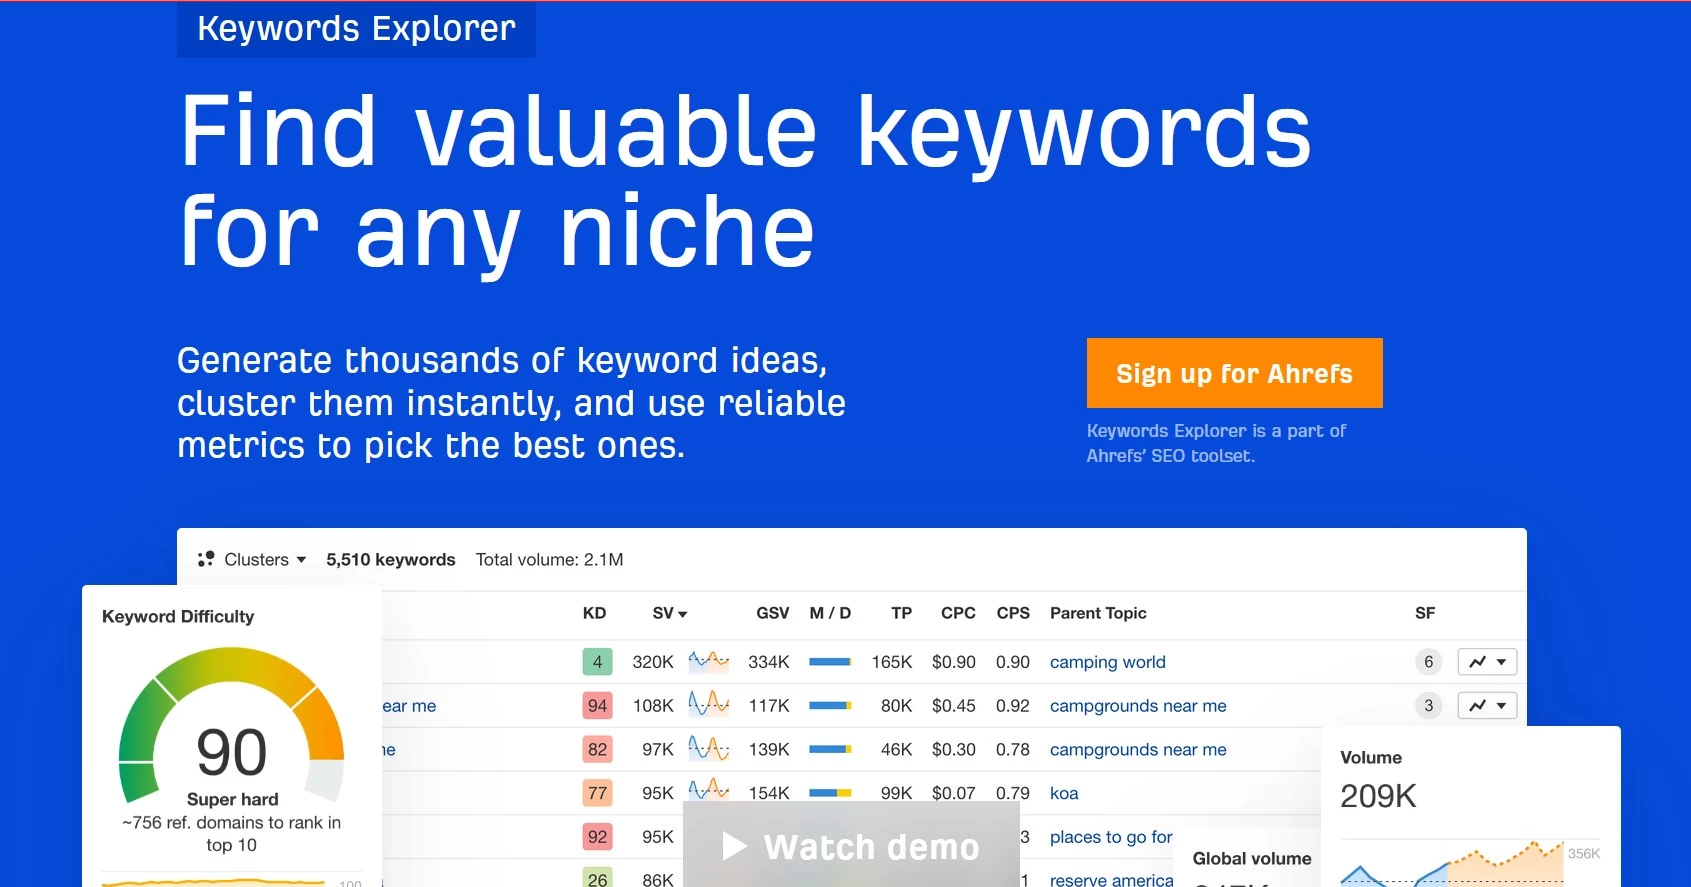Click the mobile/desktop bar in the 117K row
This screenshot has height=887, width=1691.
[x=830, y=706]
